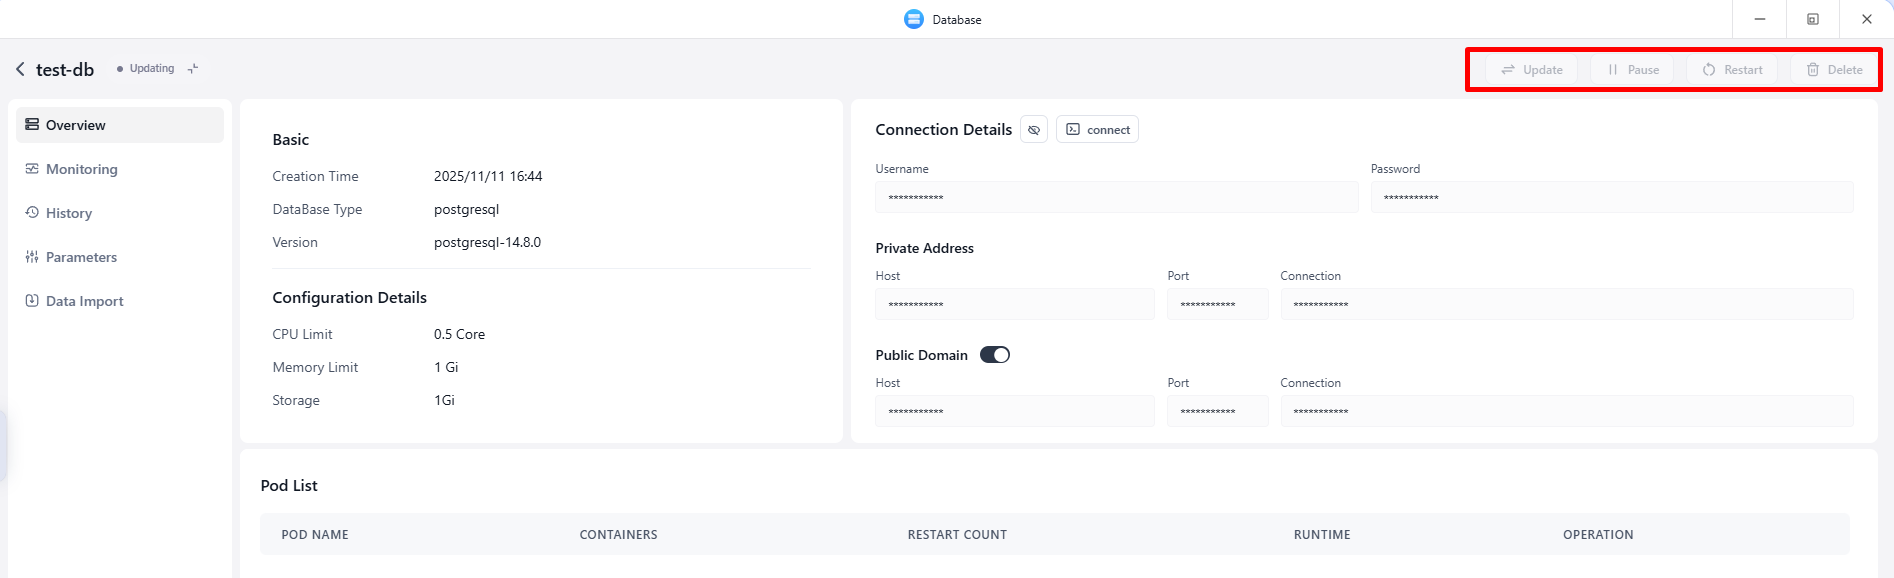Switch to the Monitoring tab
1894x578 pixels.
coord(81,169)
